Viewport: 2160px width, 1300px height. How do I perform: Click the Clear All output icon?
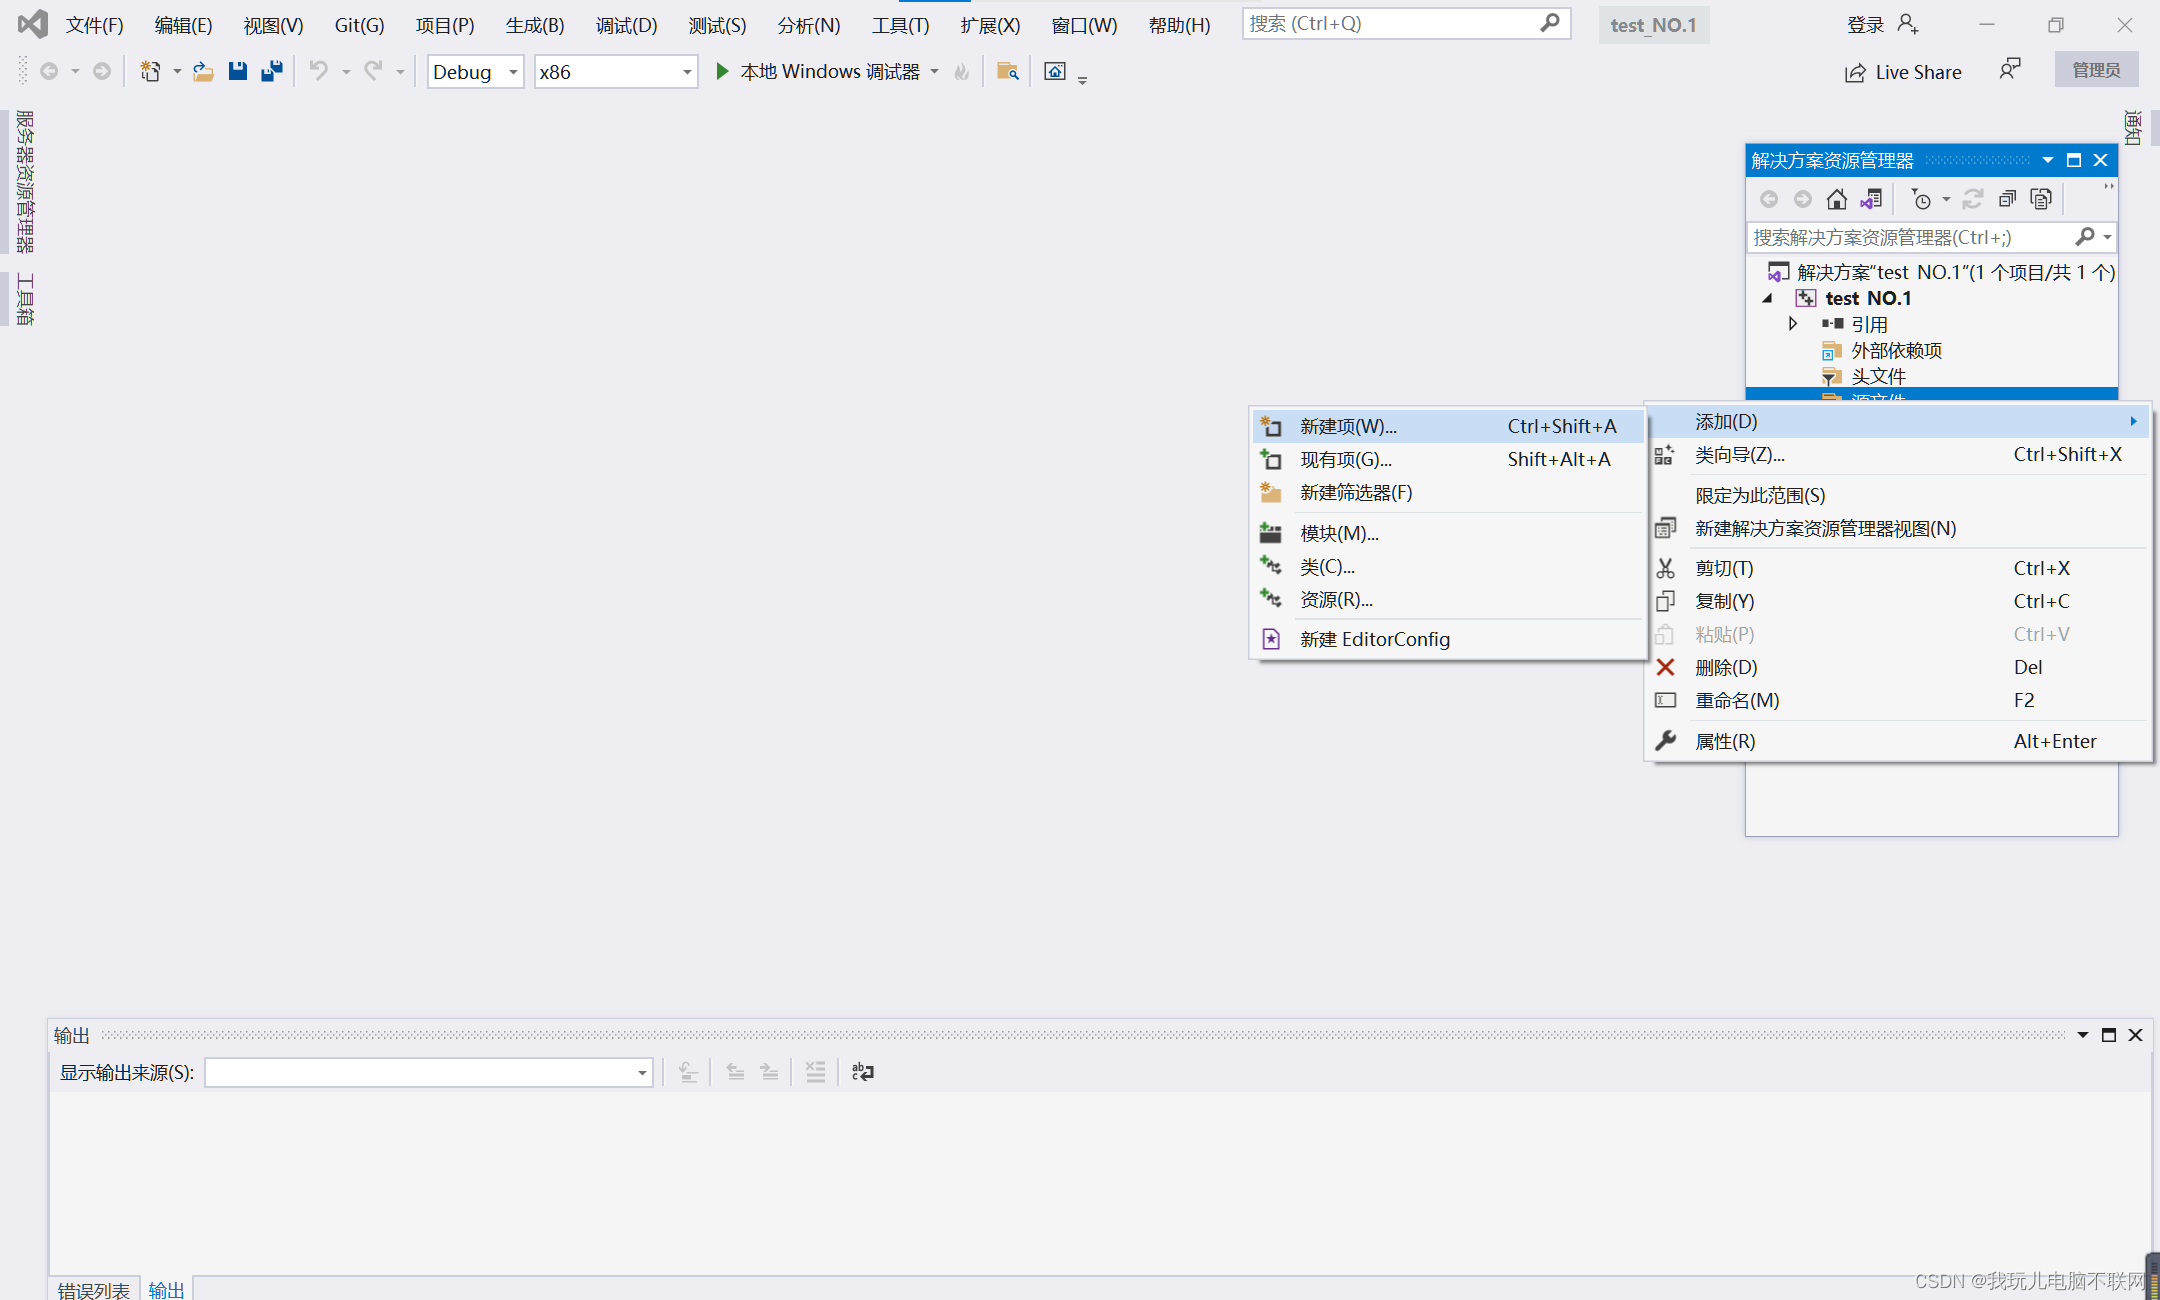815,1072
